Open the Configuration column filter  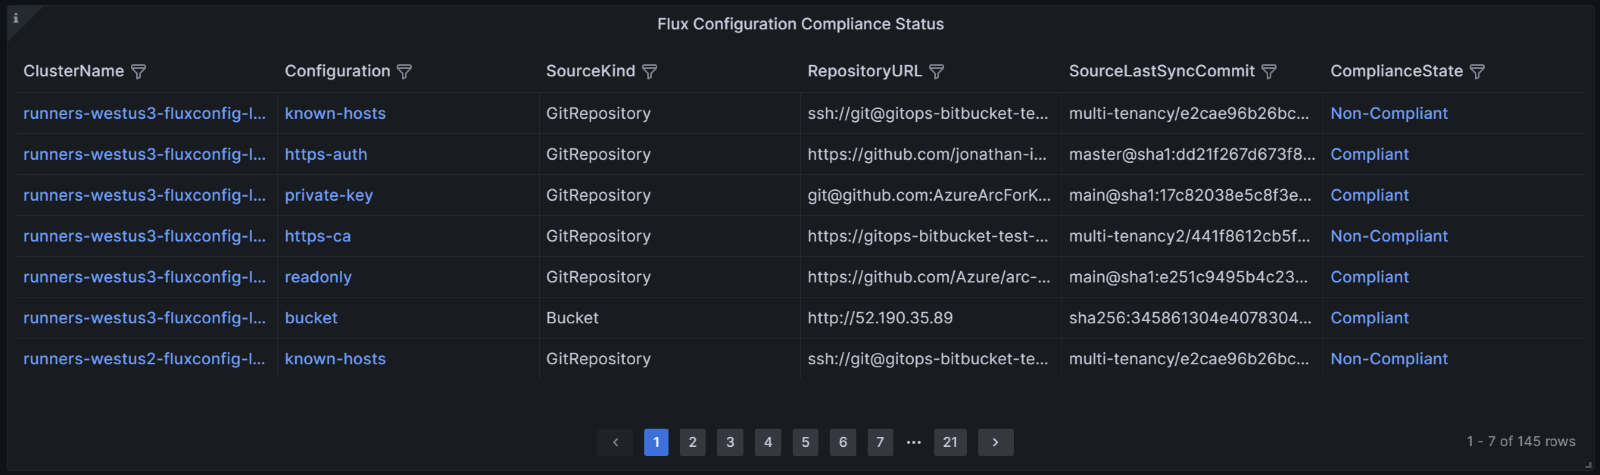tap(404, 71)
